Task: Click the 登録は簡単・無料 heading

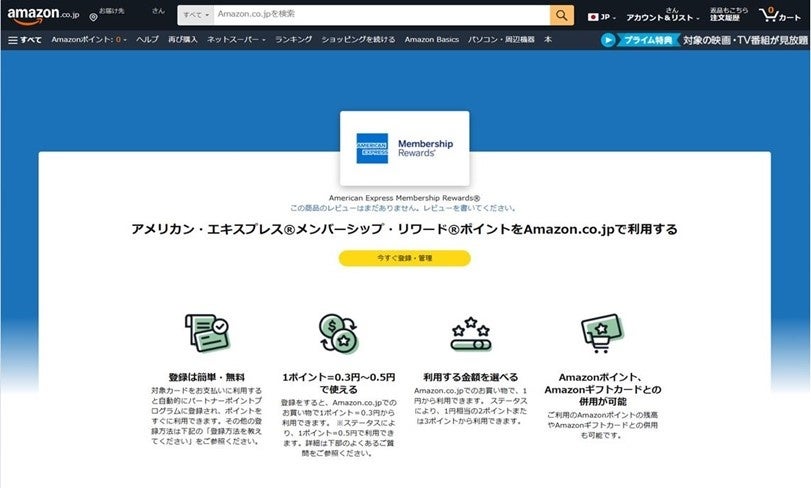Action: coord(207,377)
